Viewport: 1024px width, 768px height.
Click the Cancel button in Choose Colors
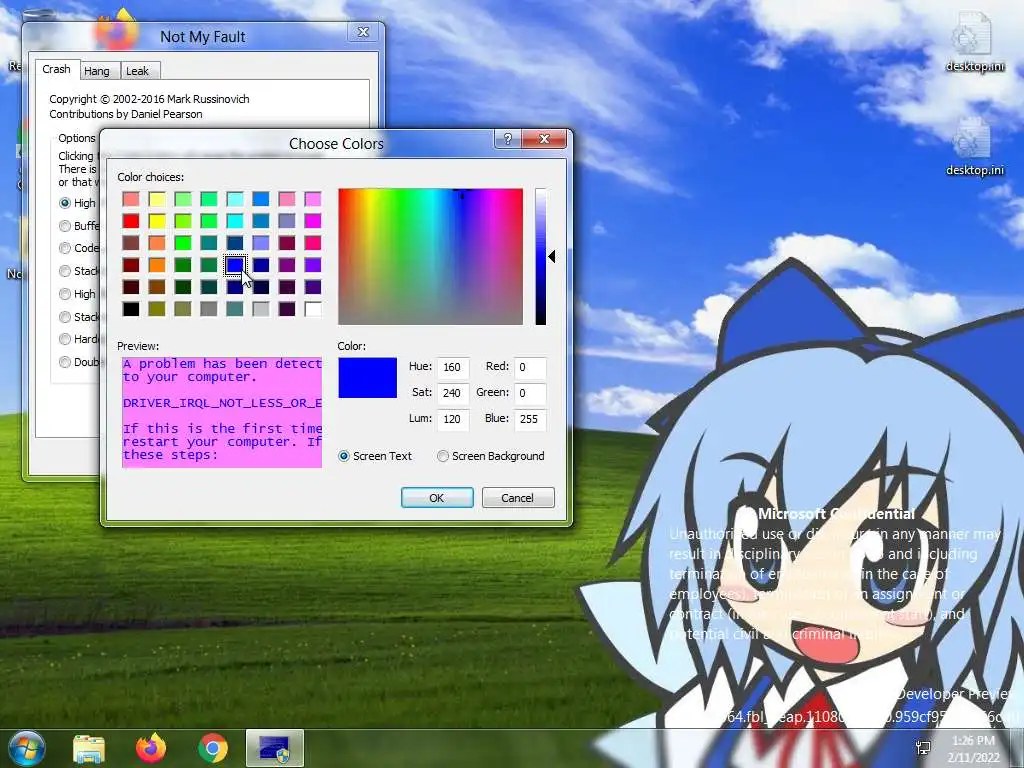[518, 498]
